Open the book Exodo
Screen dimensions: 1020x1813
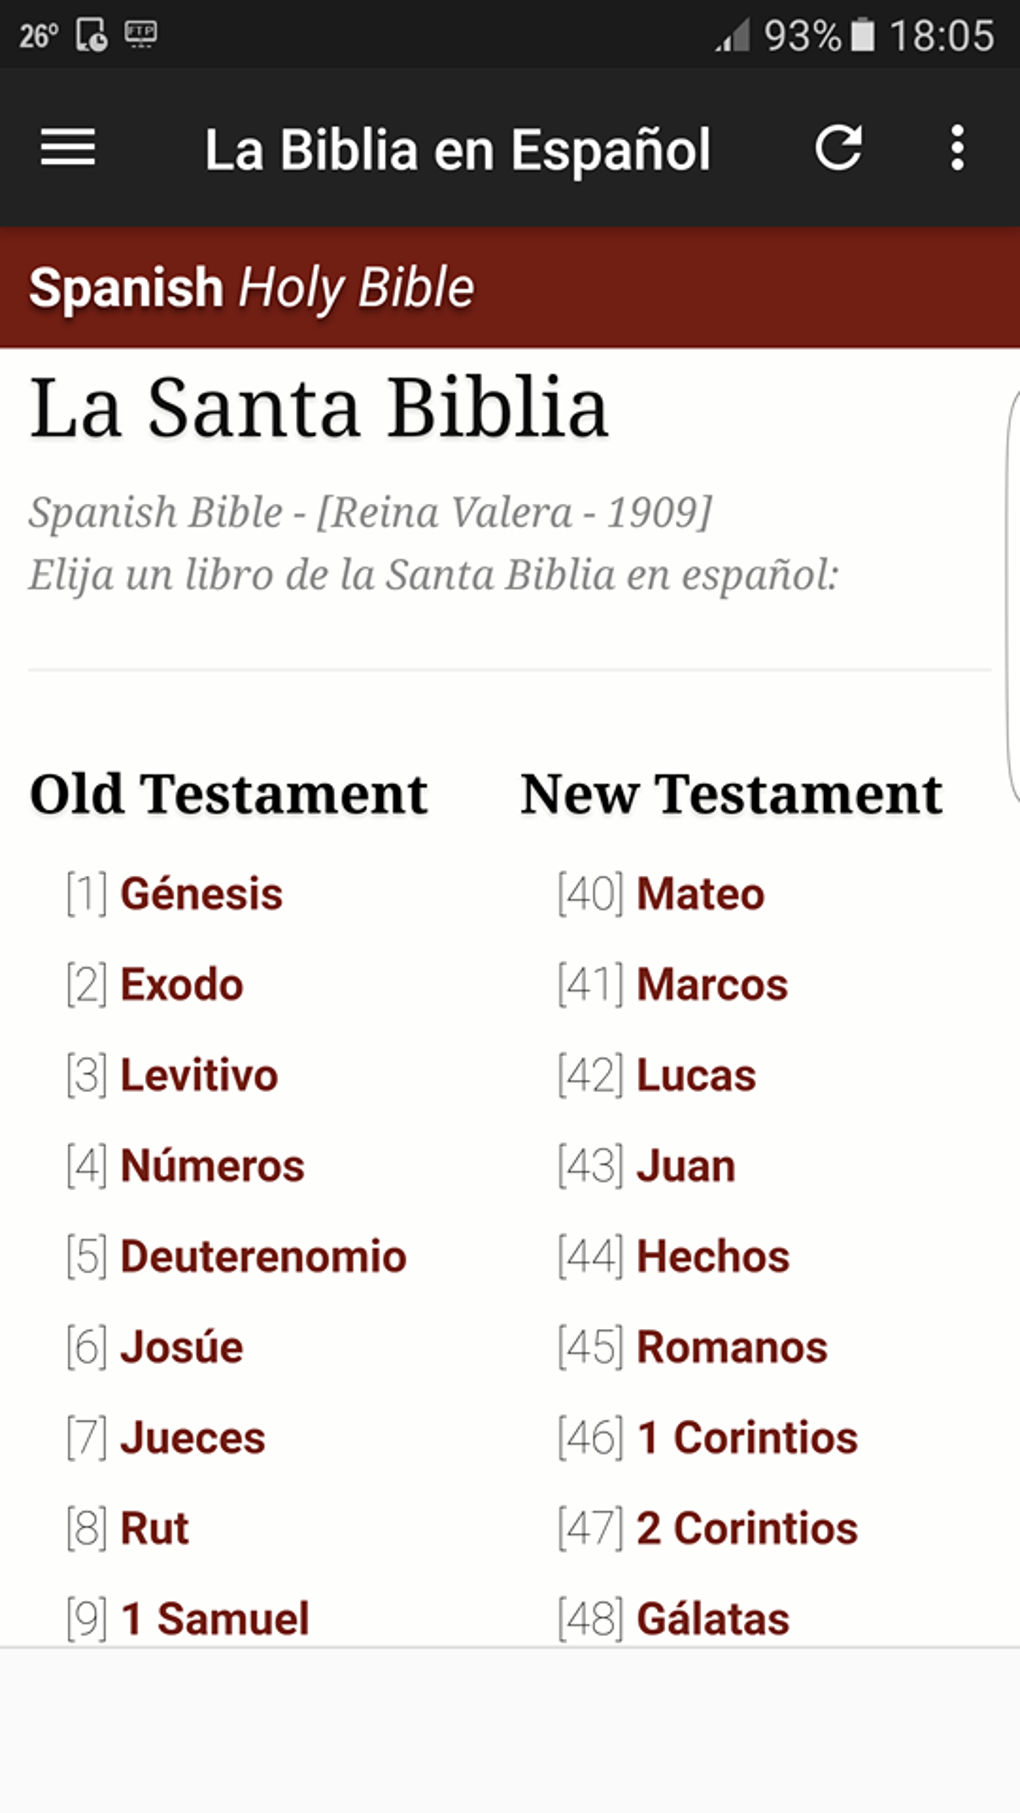[182, 985]
